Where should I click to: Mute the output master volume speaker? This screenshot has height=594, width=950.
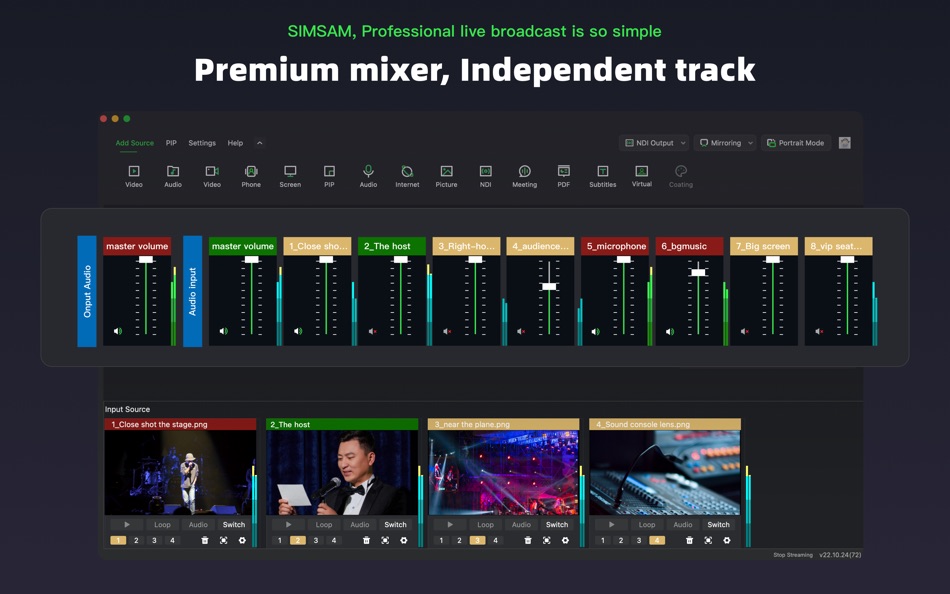pyautogui.click(x=118, y=331)
